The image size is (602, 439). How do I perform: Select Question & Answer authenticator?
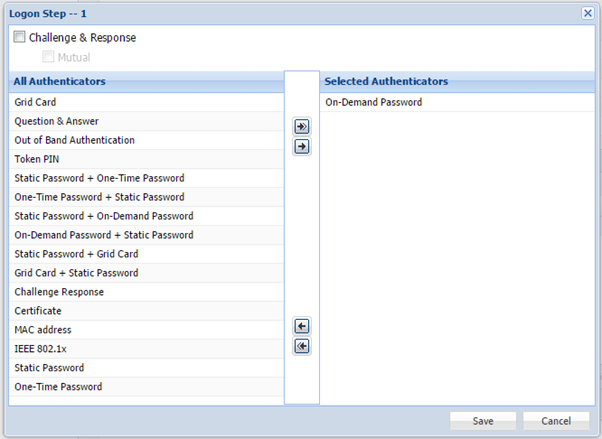(56, 121)
